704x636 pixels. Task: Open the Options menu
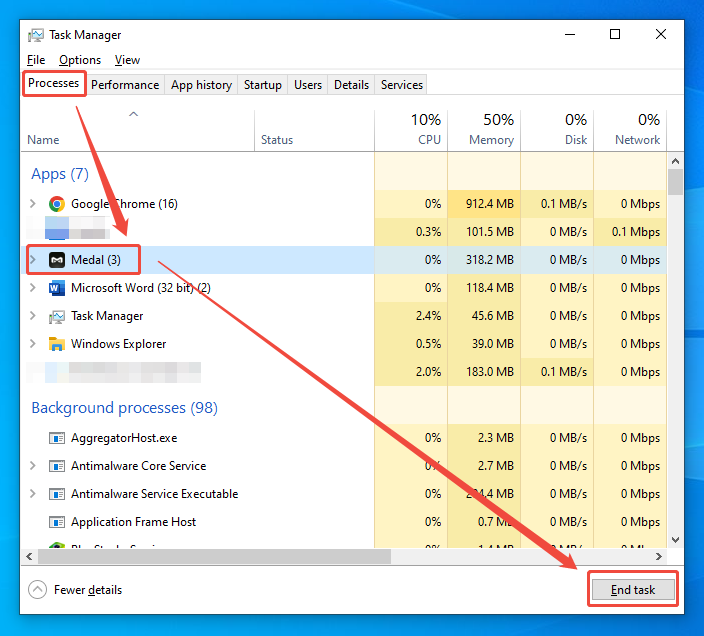[x=80, y=60]
